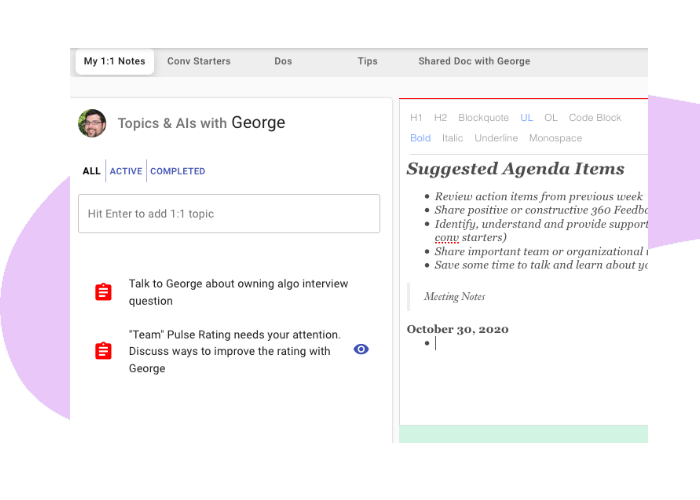Toggle Underline text style
The image size is (700, 500).
click(x=496, y=138)
